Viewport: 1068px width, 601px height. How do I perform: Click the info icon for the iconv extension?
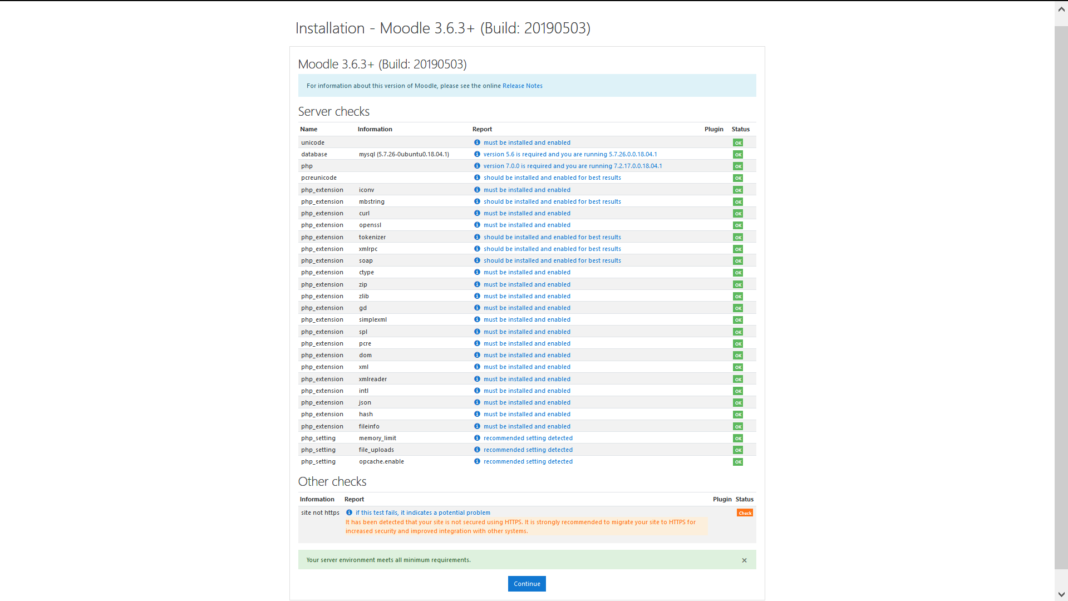click(x=476, y=189)
